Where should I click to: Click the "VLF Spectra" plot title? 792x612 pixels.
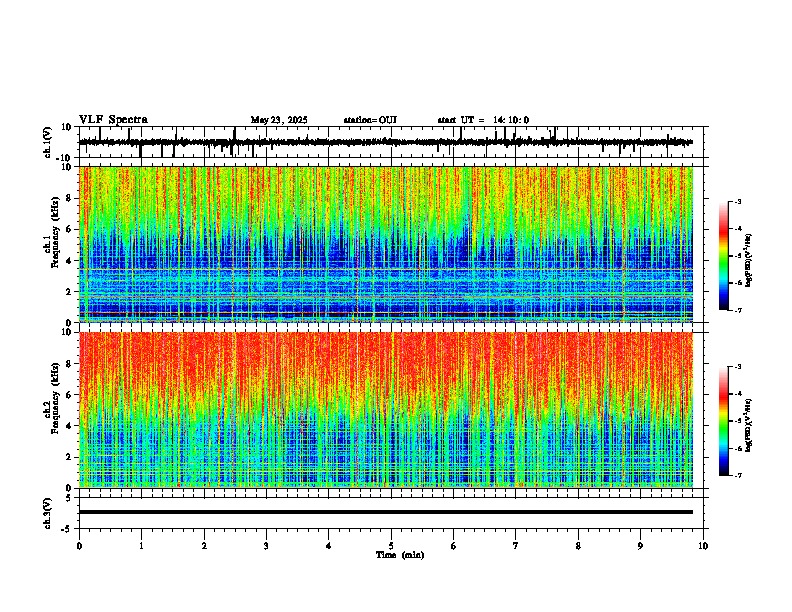pyautogui.click(x=113, y=120)
